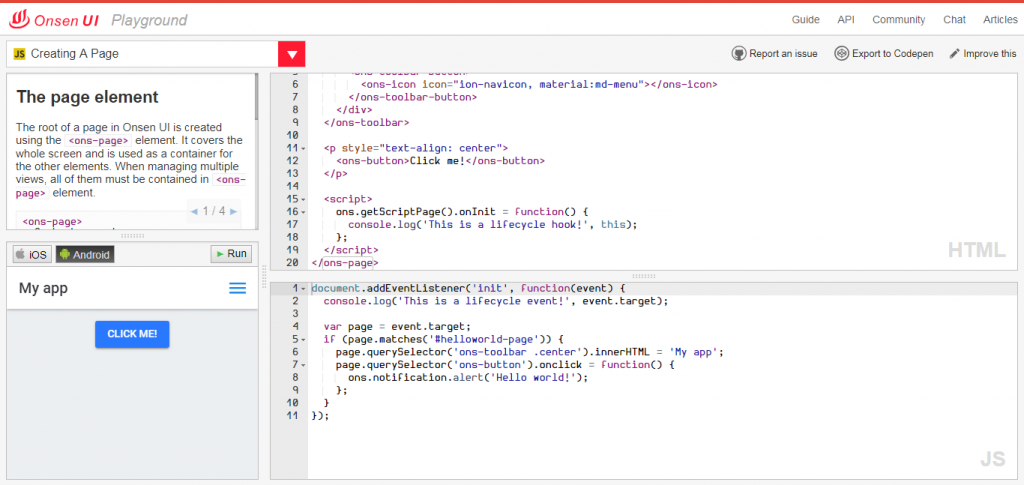The image size is (1024, 485).
Task: Click the Export to Codepen label
Action: (x=893, y=54)
